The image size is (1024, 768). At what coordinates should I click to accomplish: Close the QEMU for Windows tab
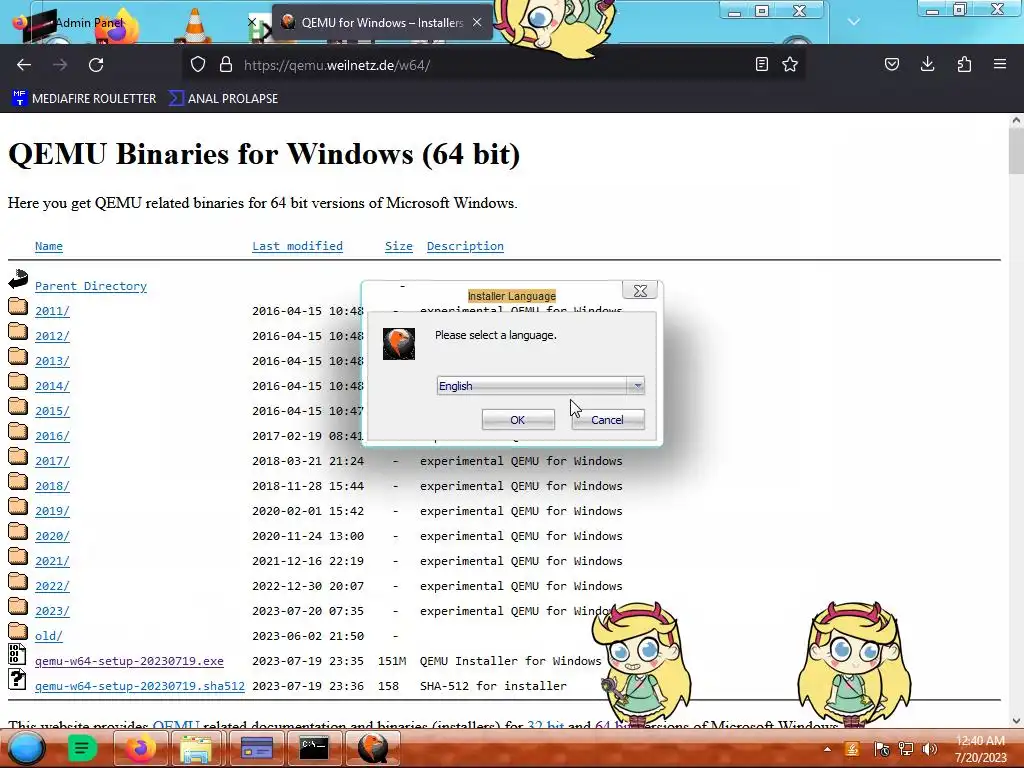[477, 22]
